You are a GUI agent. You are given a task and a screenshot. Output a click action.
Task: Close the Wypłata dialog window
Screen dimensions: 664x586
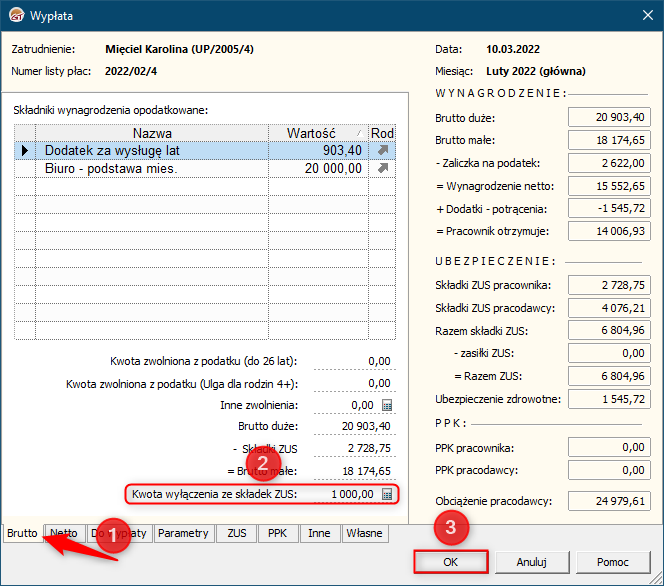click(x=641, y=16)
